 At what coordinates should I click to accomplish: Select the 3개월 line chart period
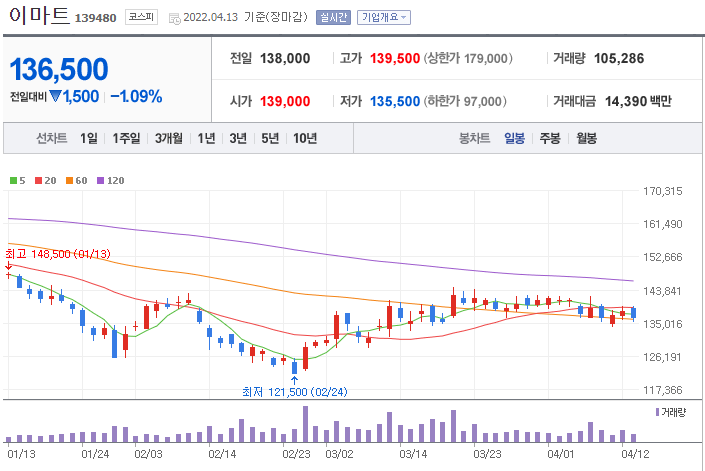click(x=169, y=138)
